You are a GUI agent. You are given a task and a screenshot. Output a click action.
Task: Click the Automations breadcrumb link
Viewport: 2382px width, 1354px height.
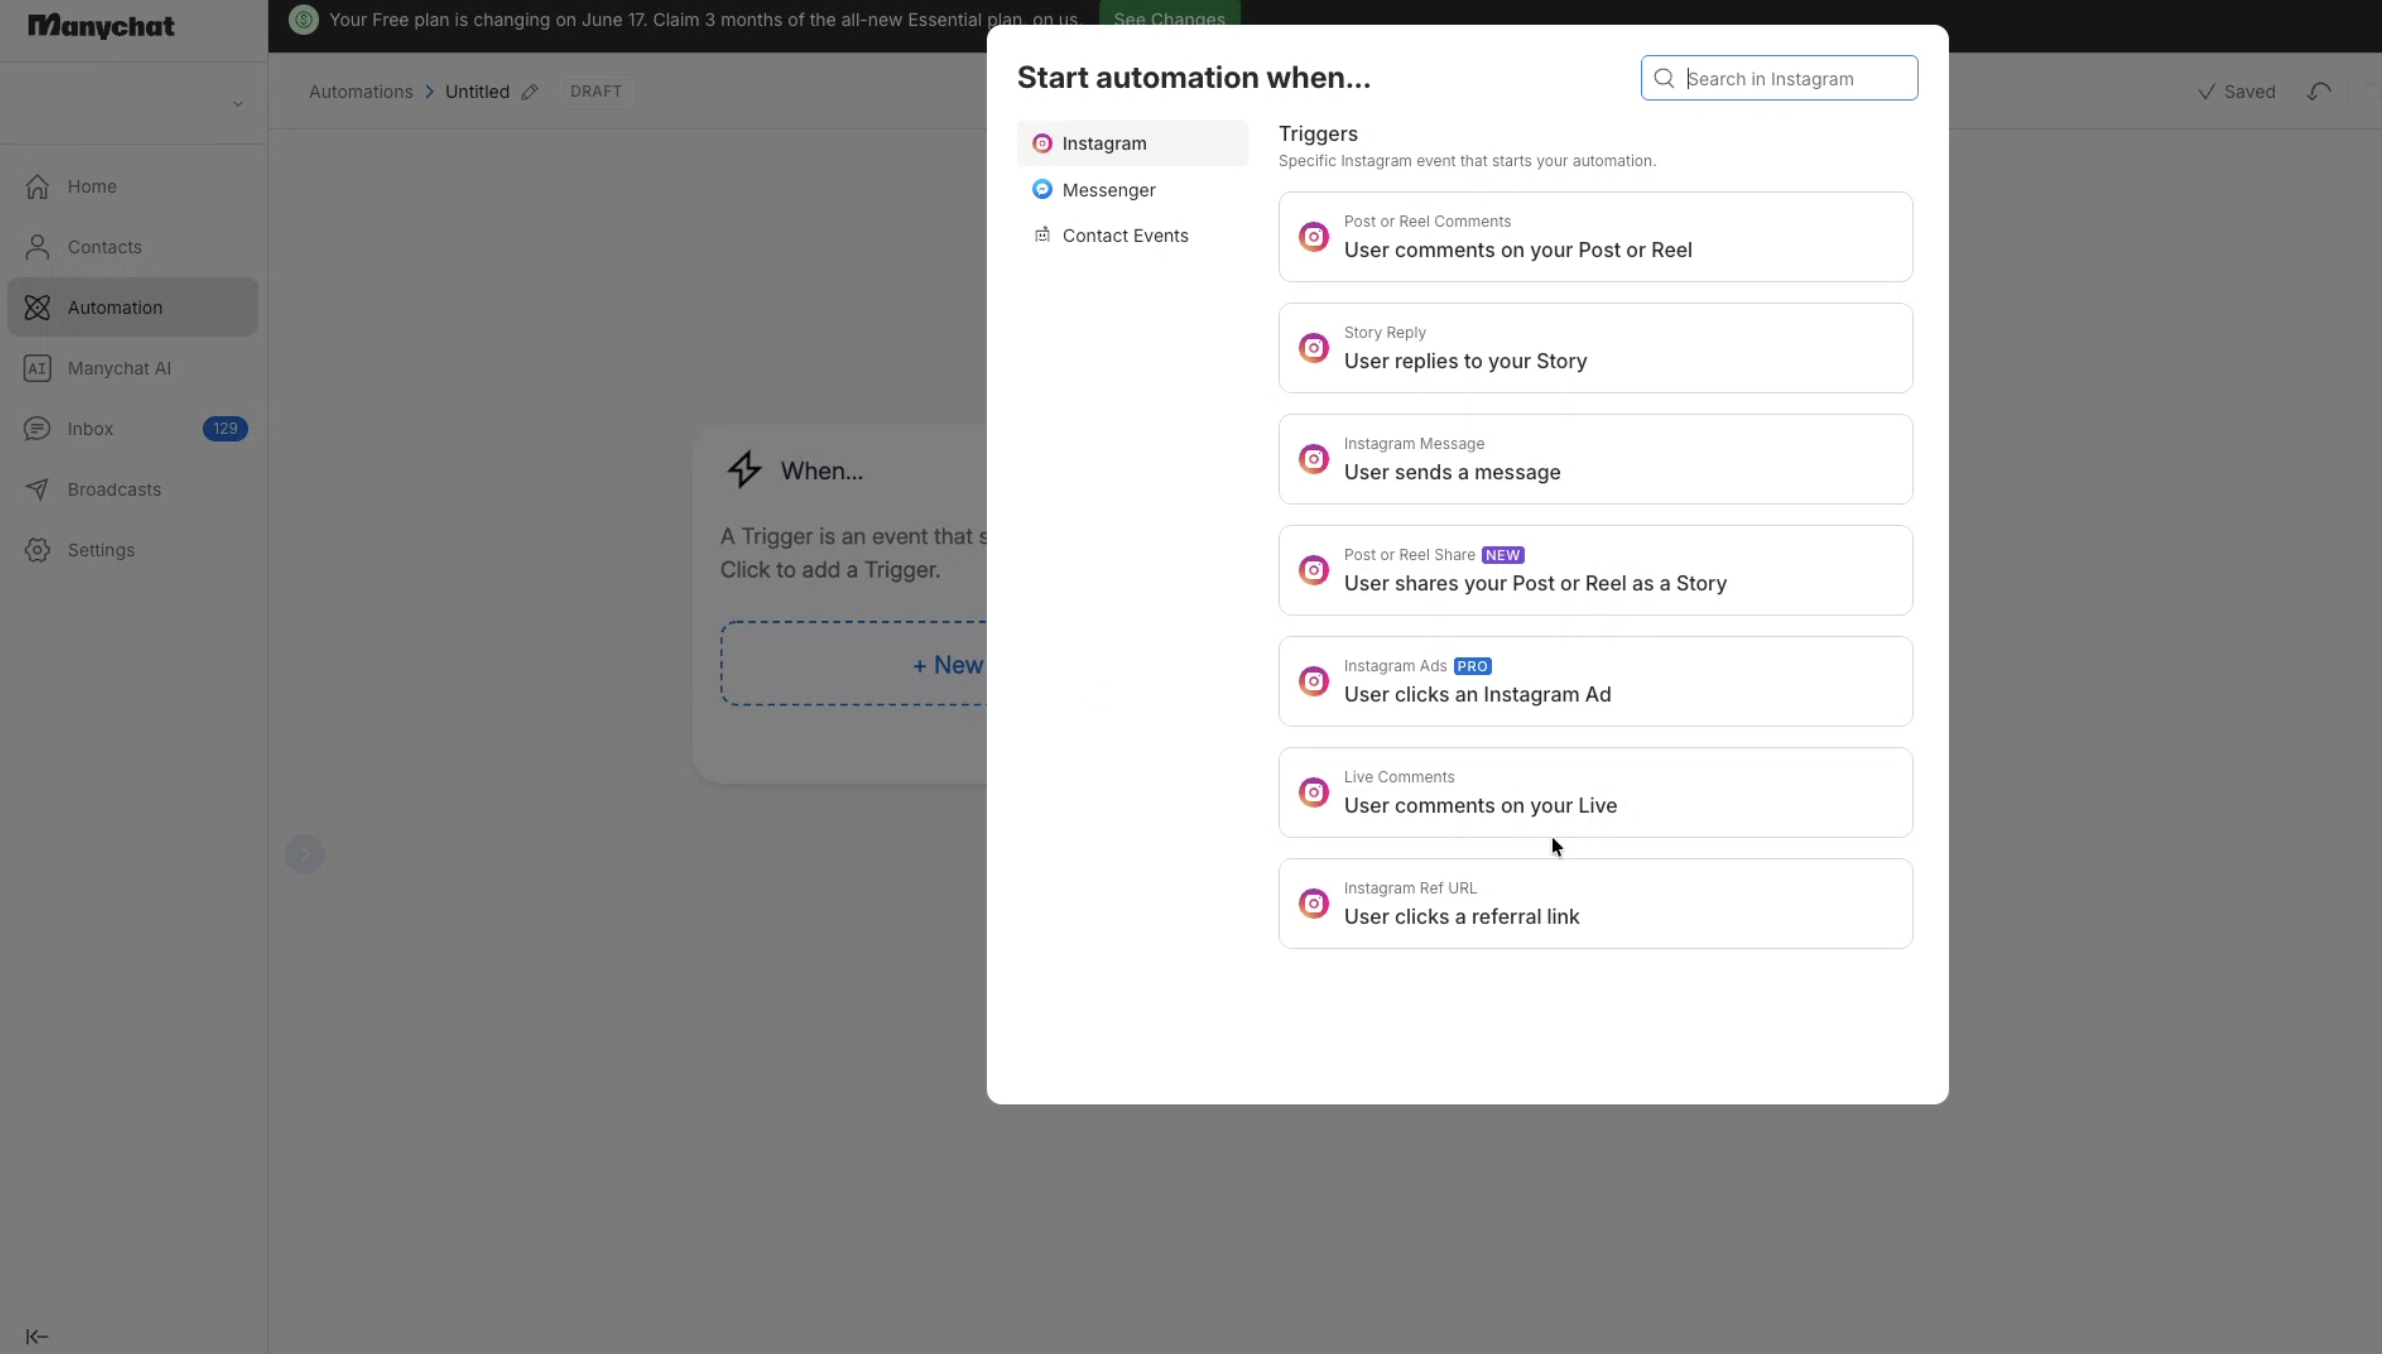361,91
